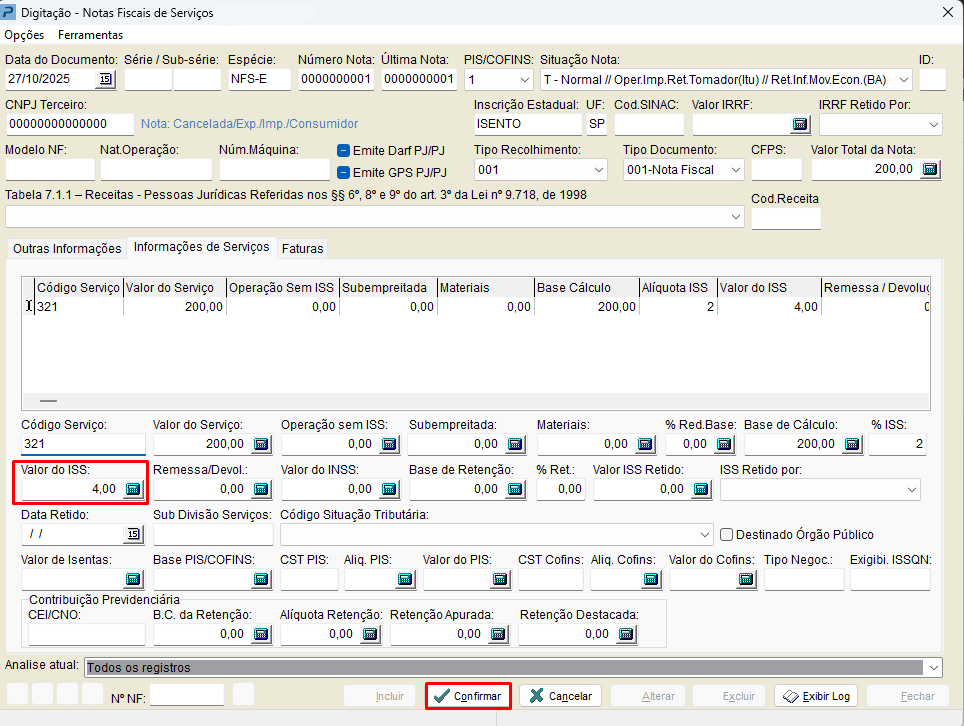This screenshot has width=964, height=726.
Task: Open calculator for Valor do ISS field
Action: click(x=133, y=489)
